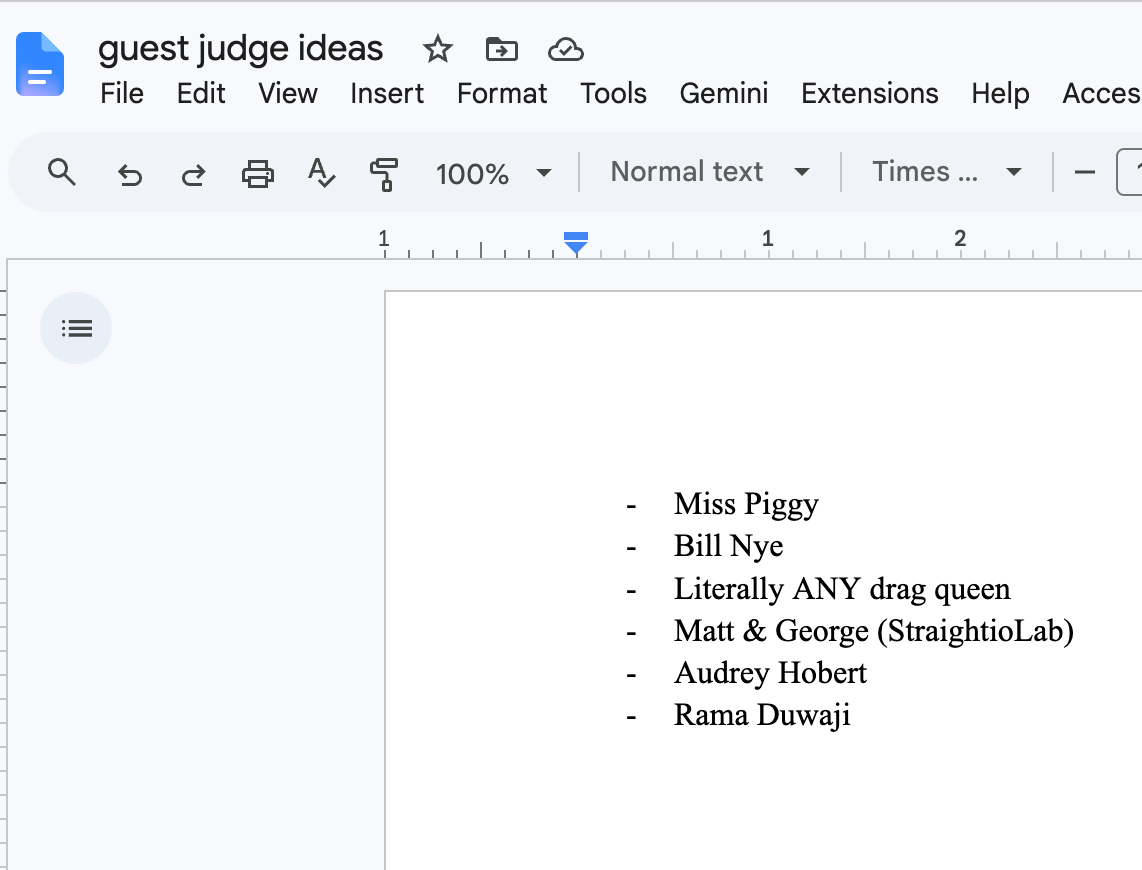Open the Times font family dropdown
The image size is (1142, 870).
947,173
